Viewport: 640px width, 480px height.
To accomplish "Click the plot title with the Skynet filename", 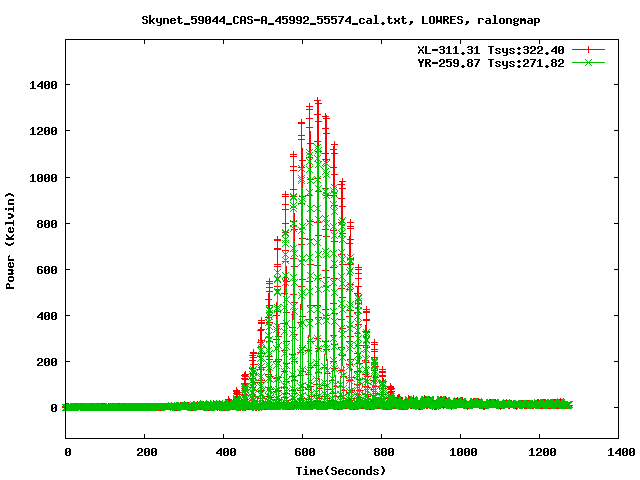I will (341, 20).
